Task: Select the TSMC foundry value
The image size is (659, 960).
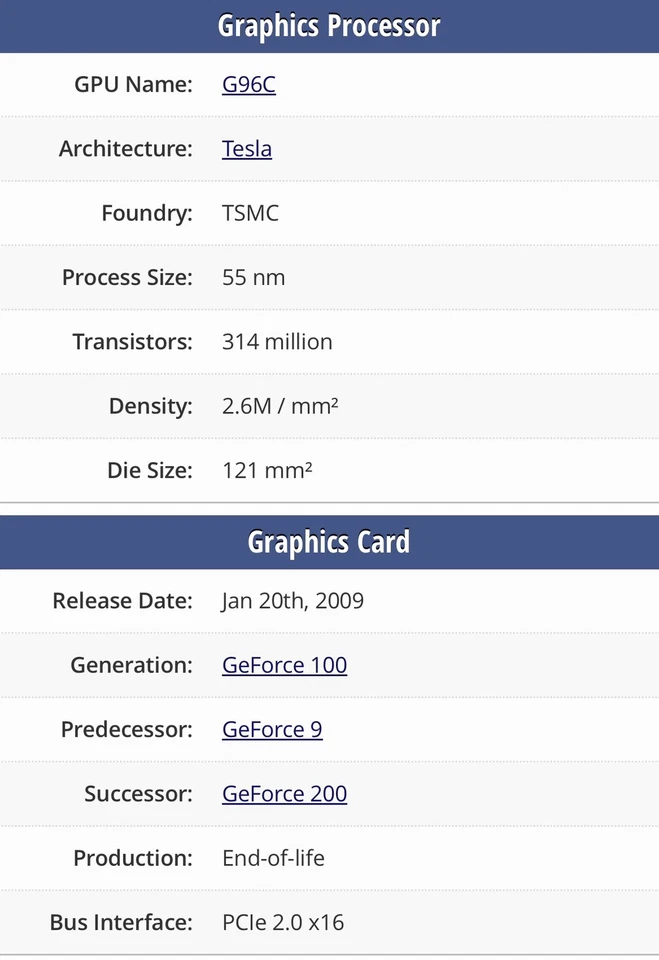Action: [250, 213]
